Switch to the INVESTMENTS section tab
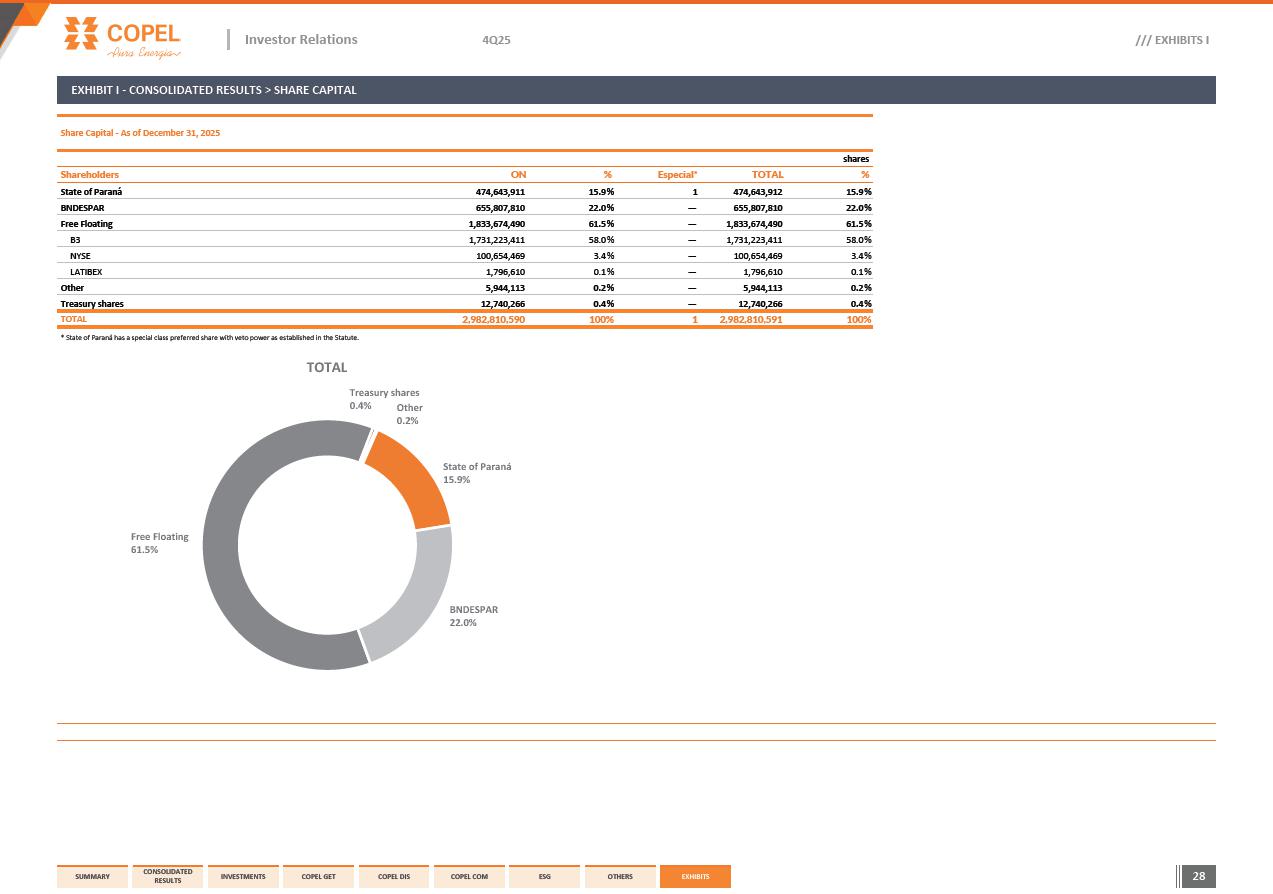The height and width of the screenshot is (894, 1273). pos(243,877)
